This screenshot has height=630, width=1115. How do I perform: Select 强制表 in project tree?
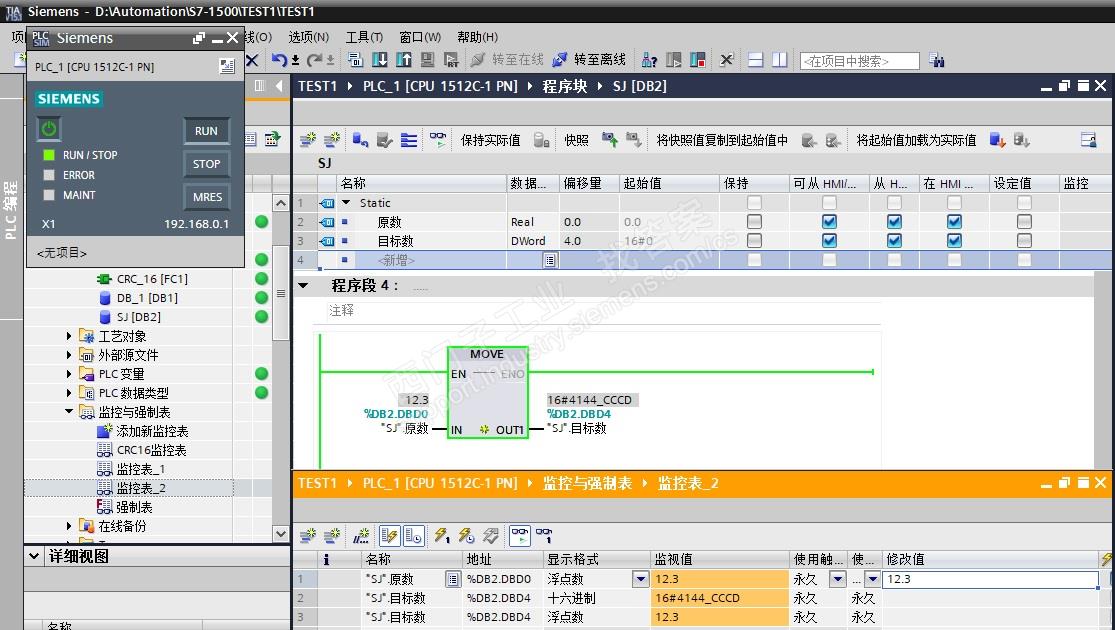(134, 507)
